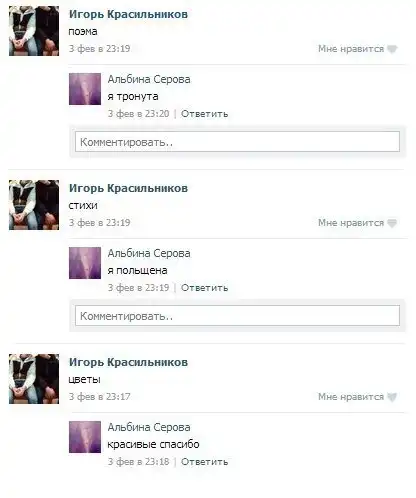Open Альбина Серова name above 'я тронута'

pyautogui.click(x=149, y=79)
